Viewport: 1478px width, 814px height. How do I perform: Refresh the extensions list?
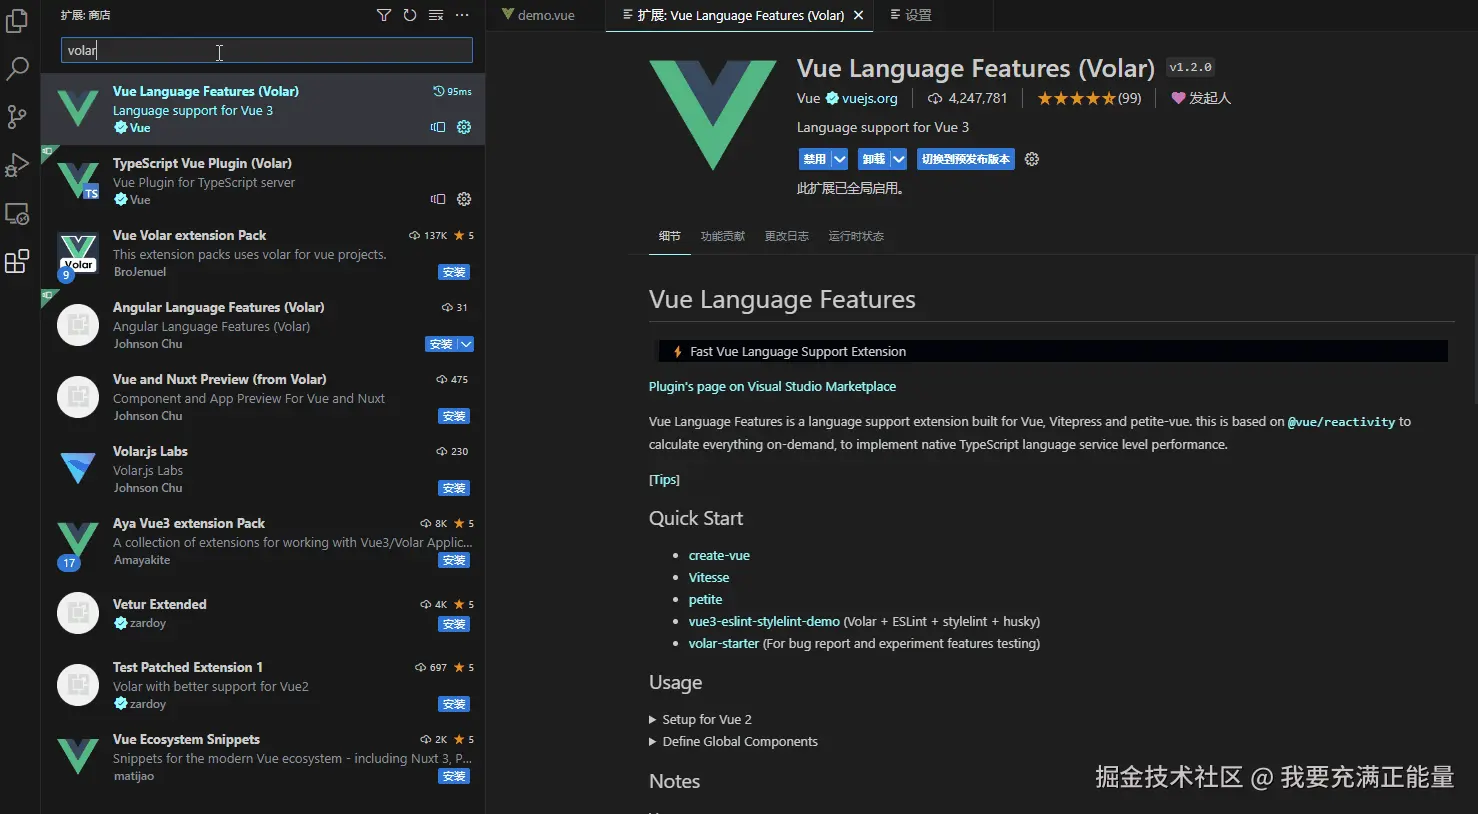[410, 15]
